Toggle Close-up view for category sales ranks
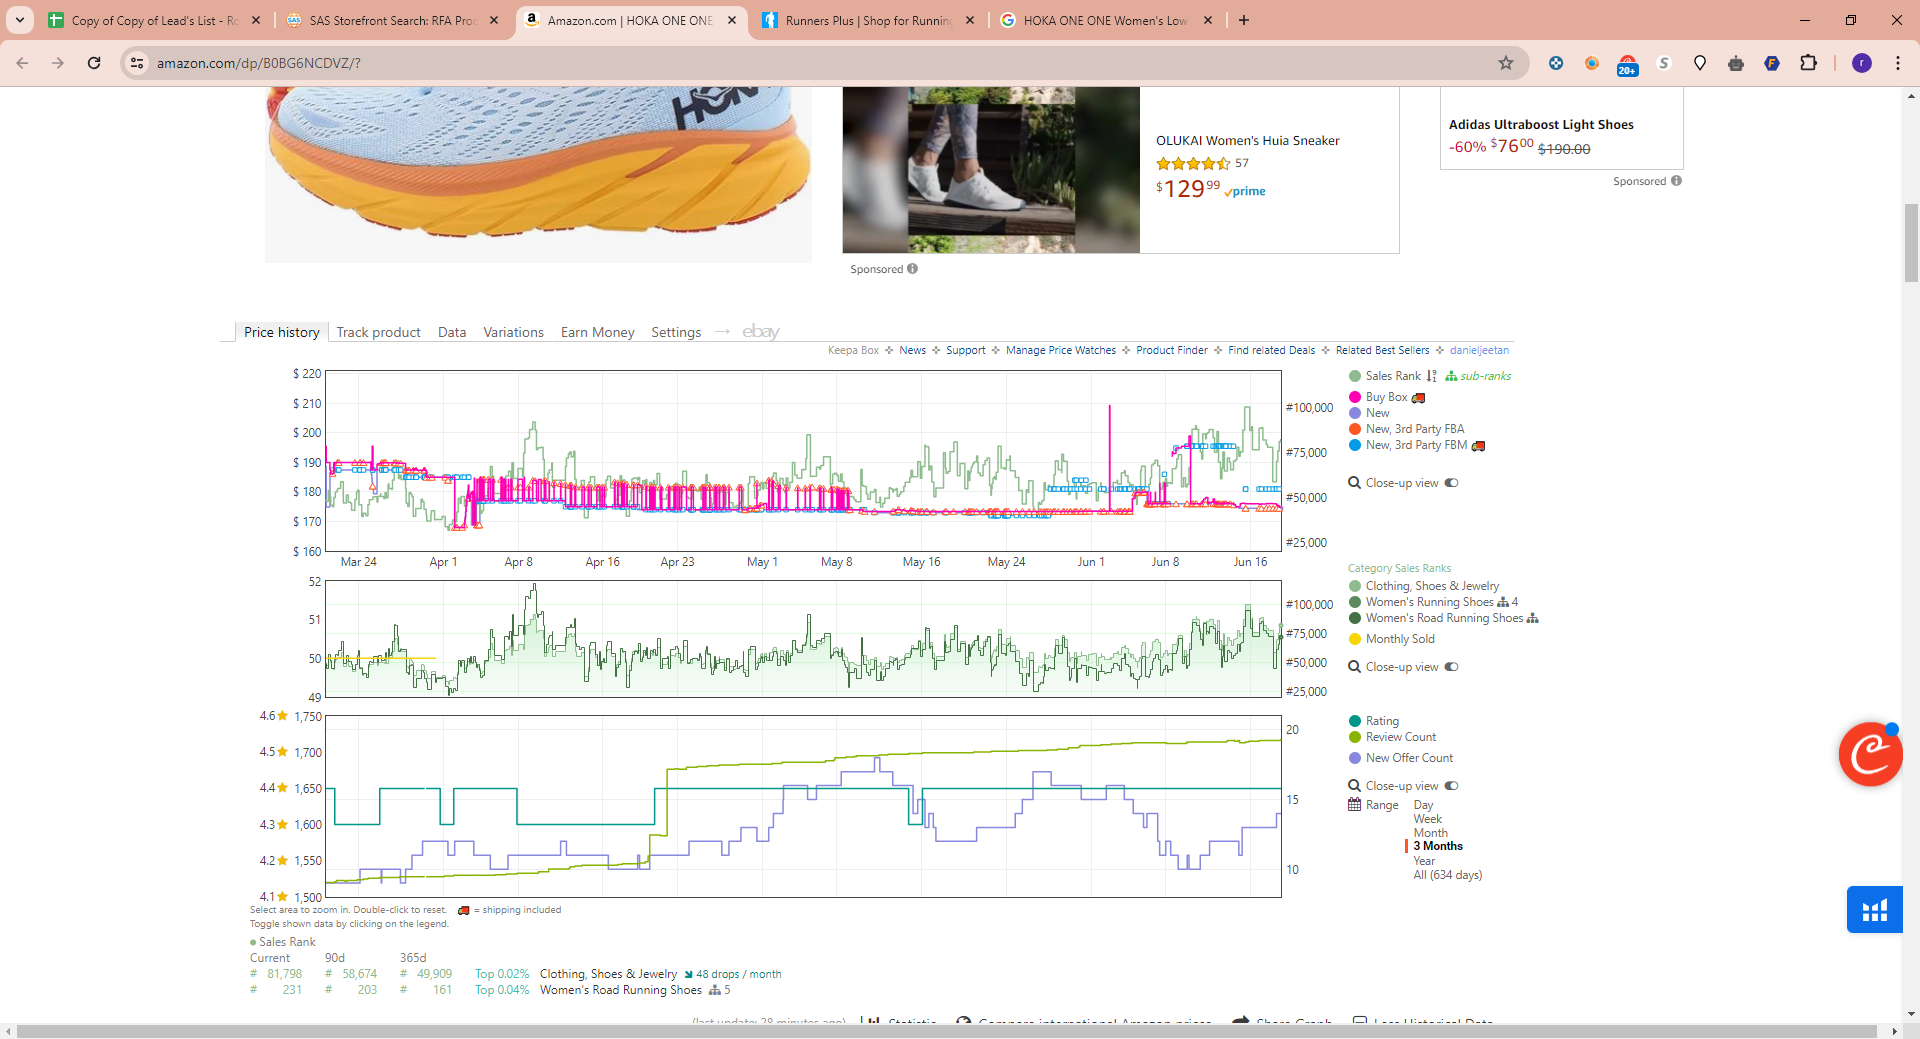 tap(1451, 667)
